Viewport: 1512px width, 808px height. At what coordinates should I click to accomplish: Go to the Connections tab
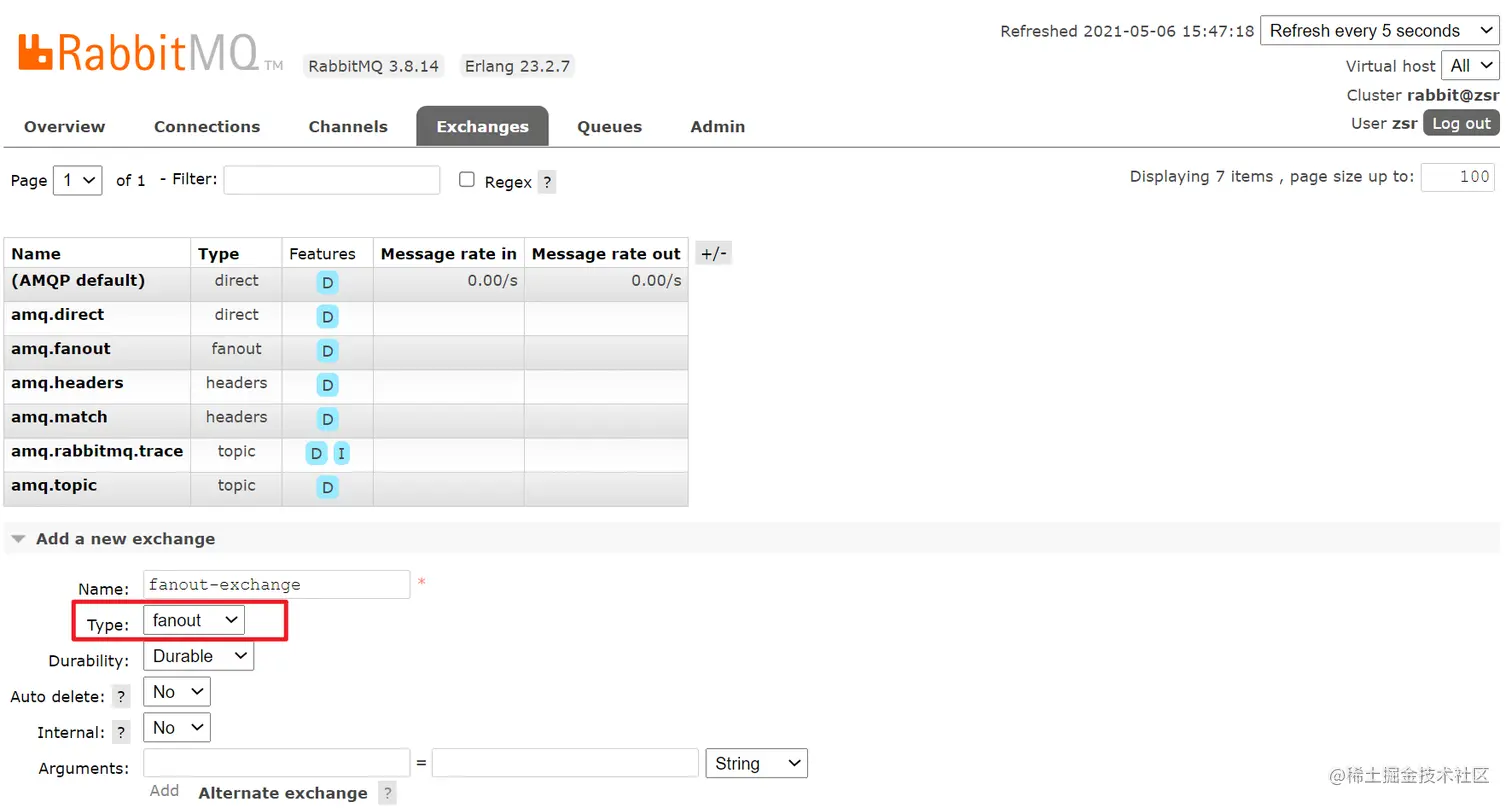pos(207,127)
